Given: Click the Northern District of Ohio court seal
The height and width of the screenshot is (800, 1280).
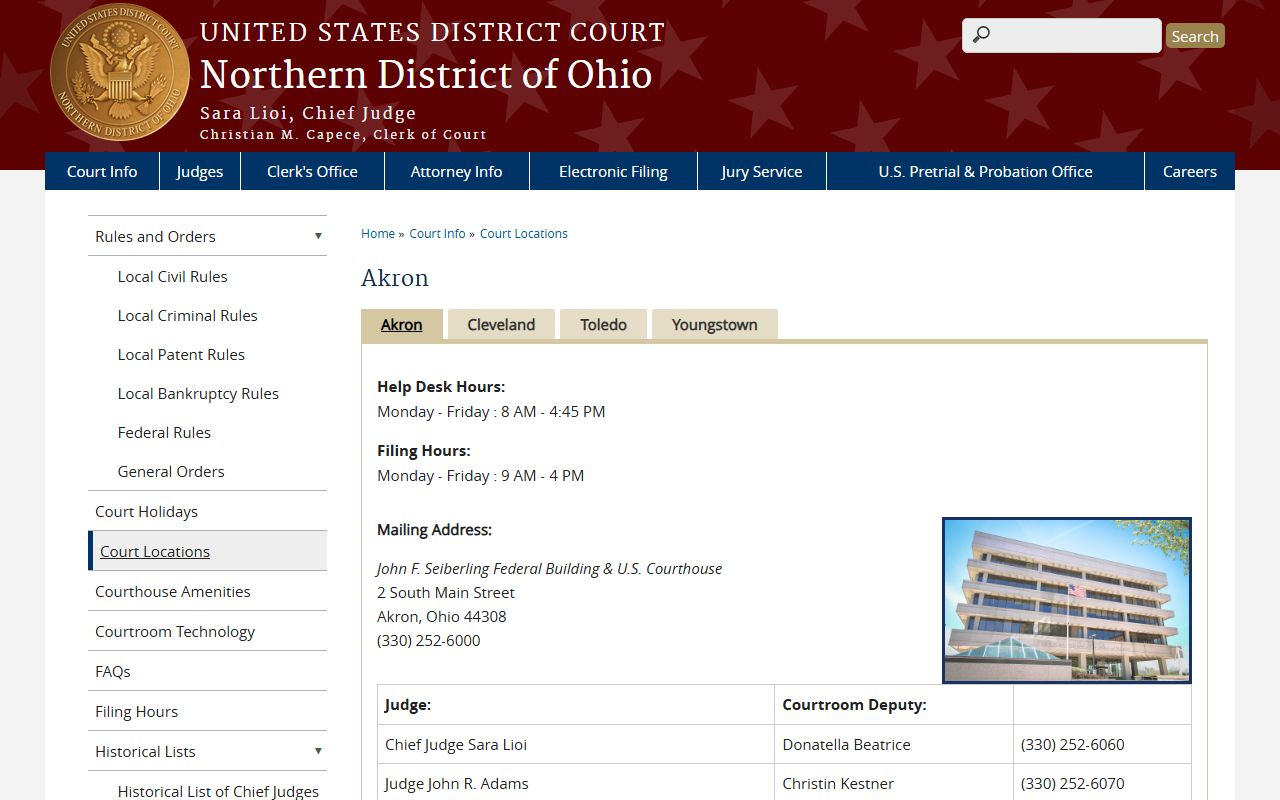Looking at the screenshot, I should pos(119,71).
